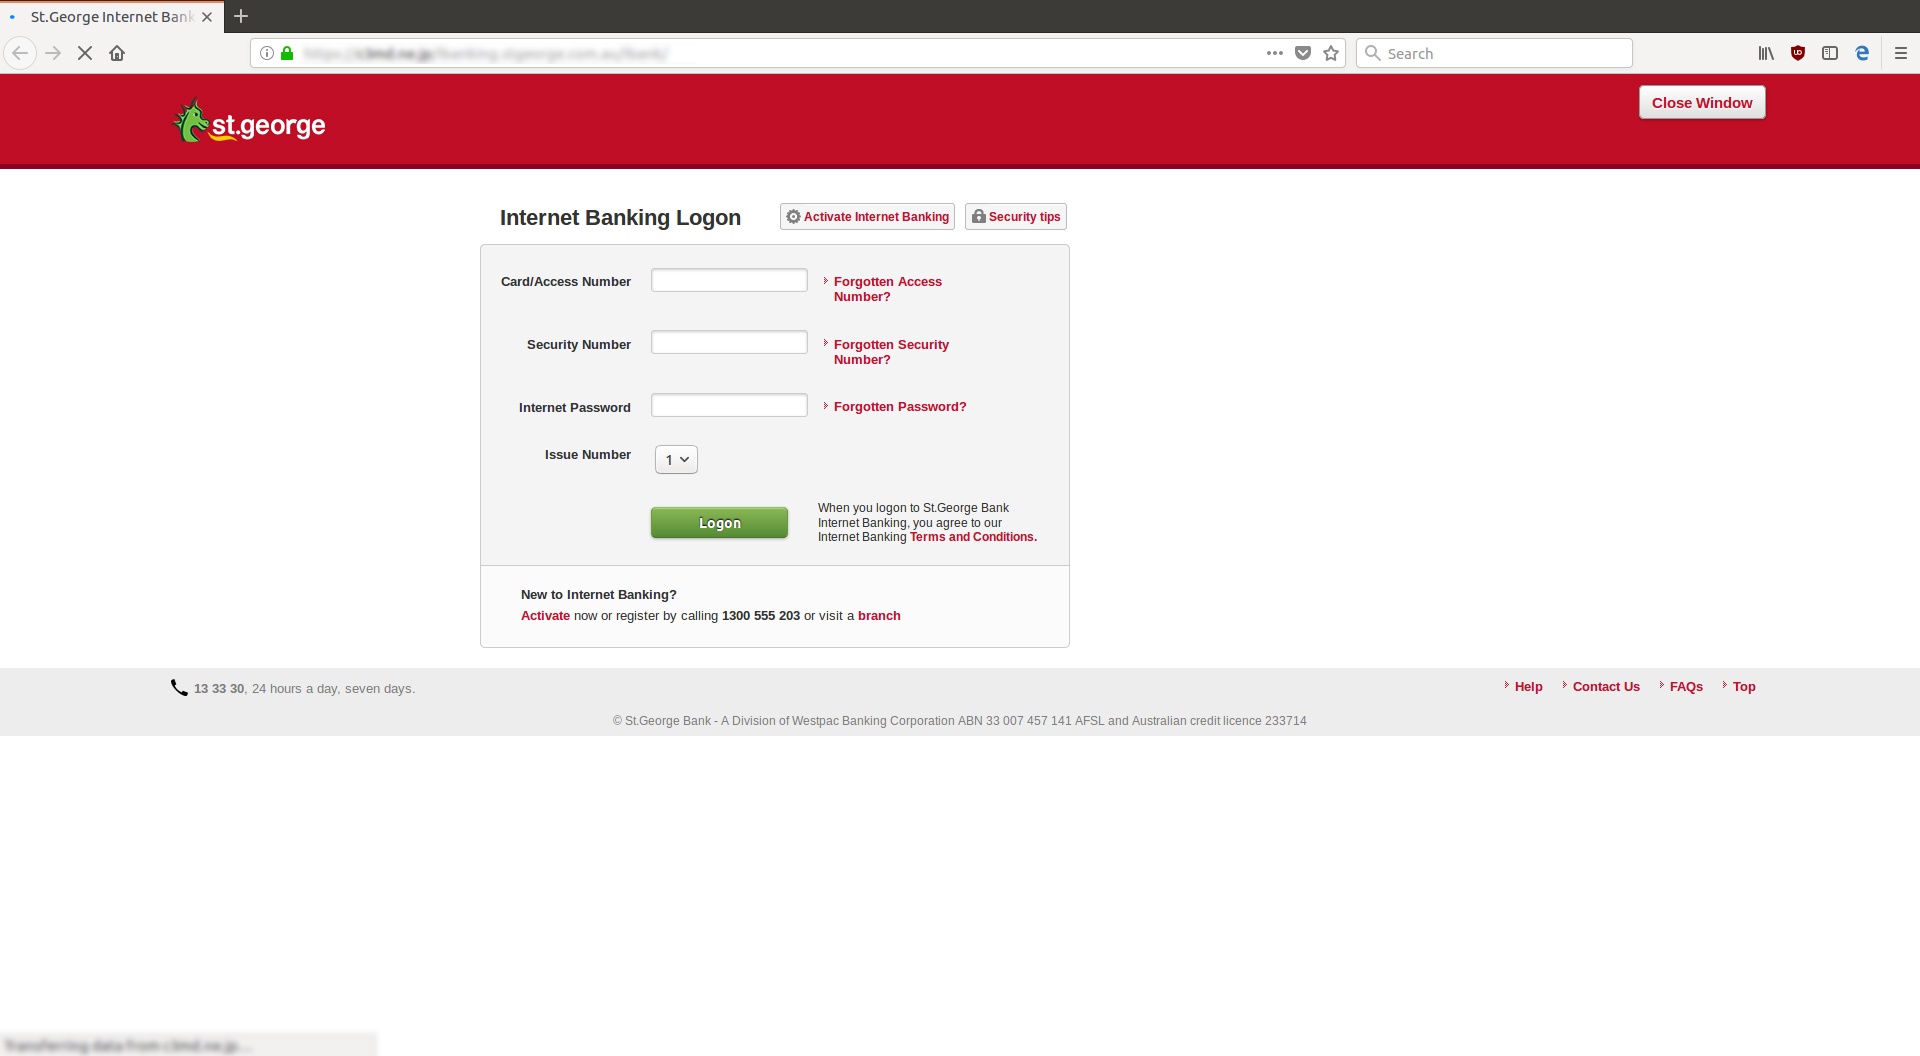Open the Firefox hamburger menu
Viewport: 1920px width, 1056px height.
(1901, 53)
